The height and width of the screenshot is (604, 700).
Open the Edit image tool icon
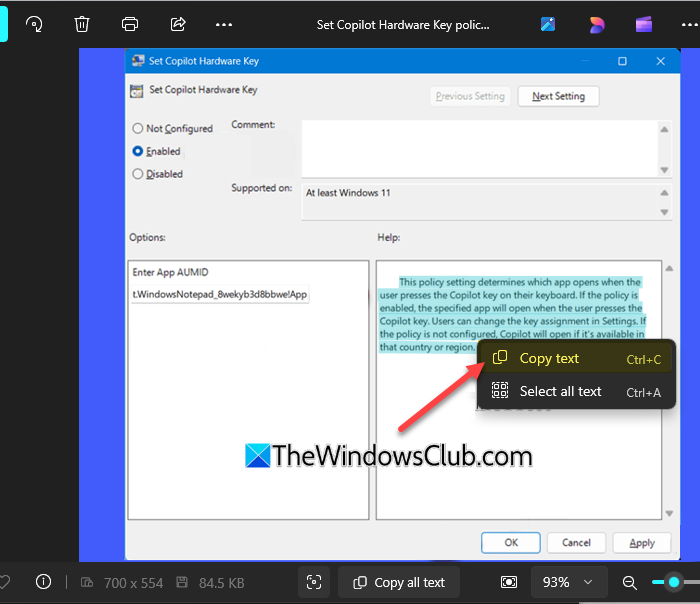pos(548,24)
